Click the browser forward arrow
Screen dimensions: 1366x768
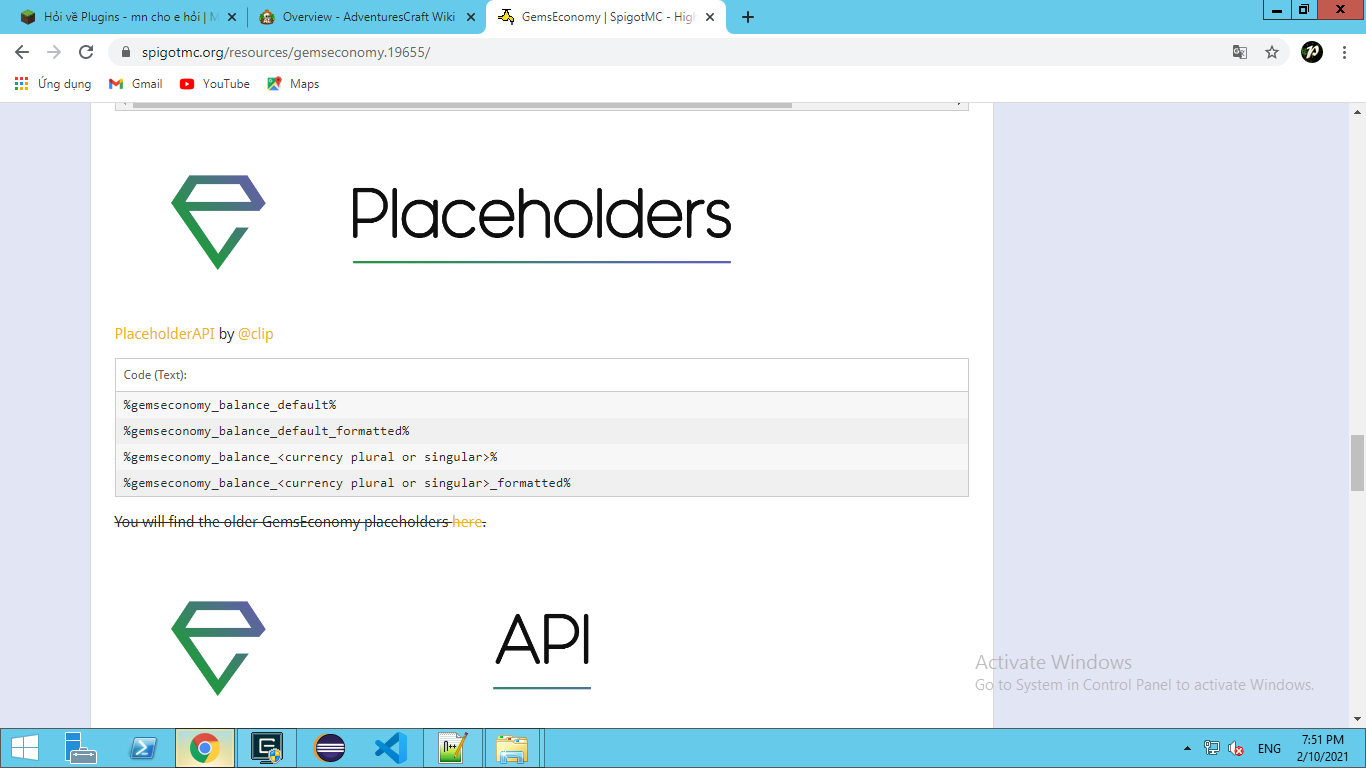54,52
